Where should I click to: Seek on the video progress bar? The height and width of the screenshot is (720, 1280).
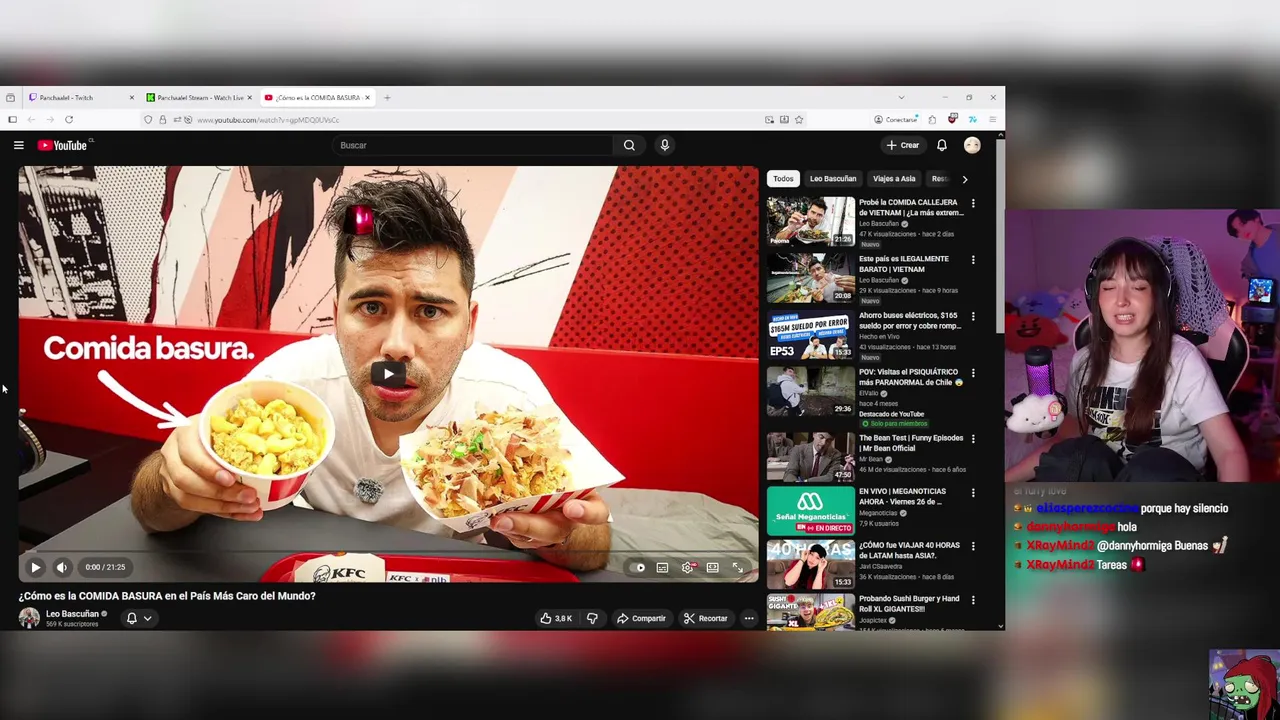[388, 552]
